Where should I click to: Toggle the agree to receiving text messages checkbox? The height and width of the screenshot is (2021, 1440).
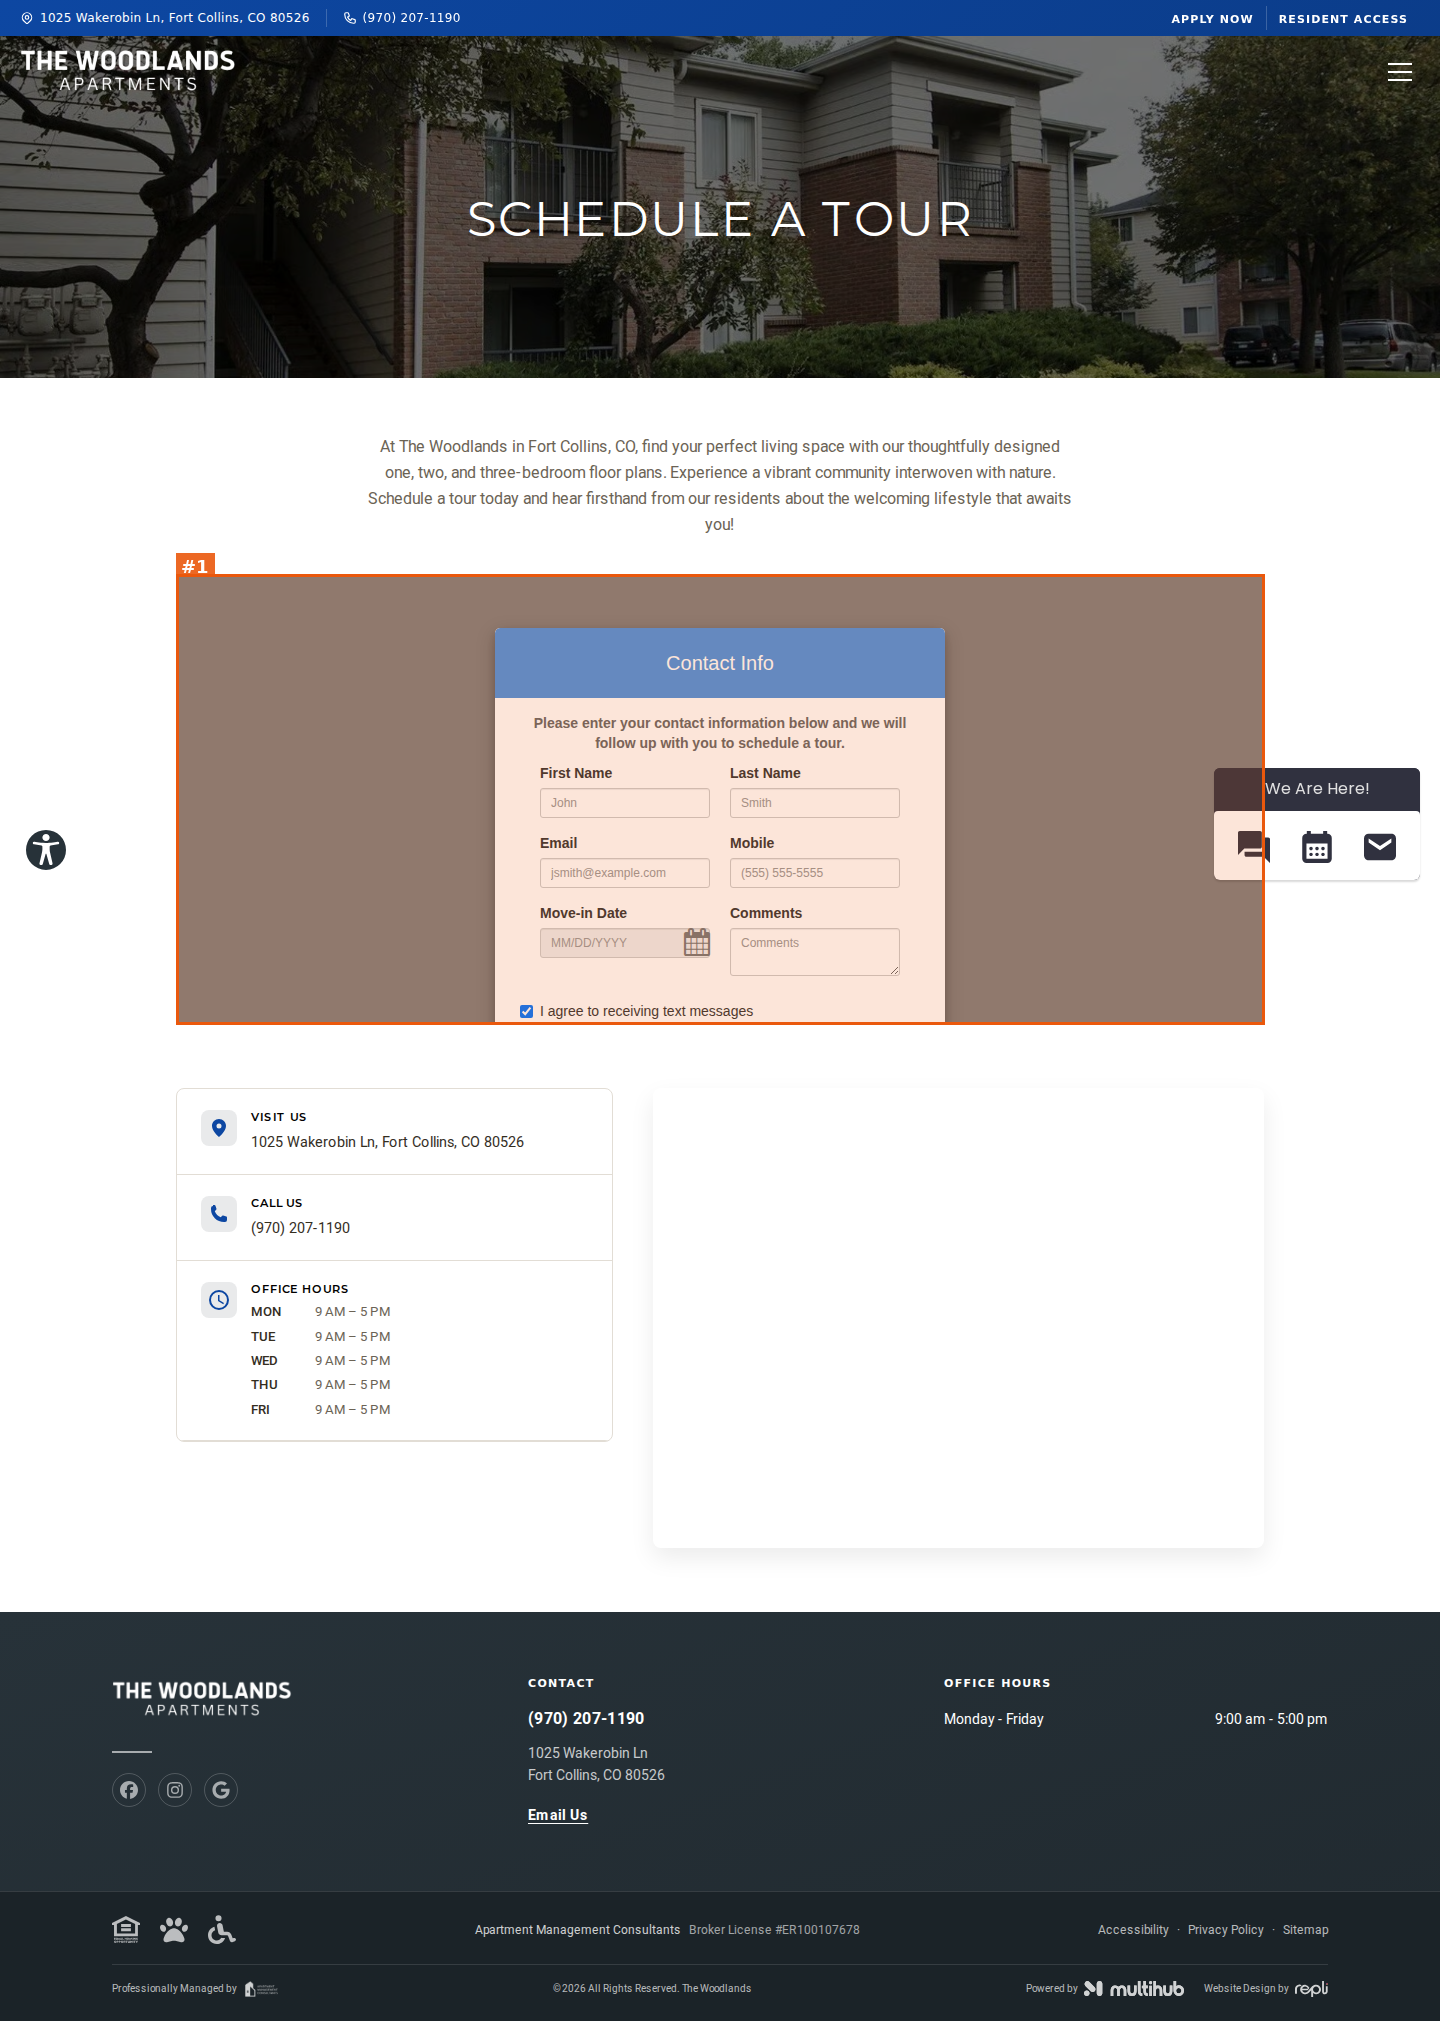[527, 1011]
